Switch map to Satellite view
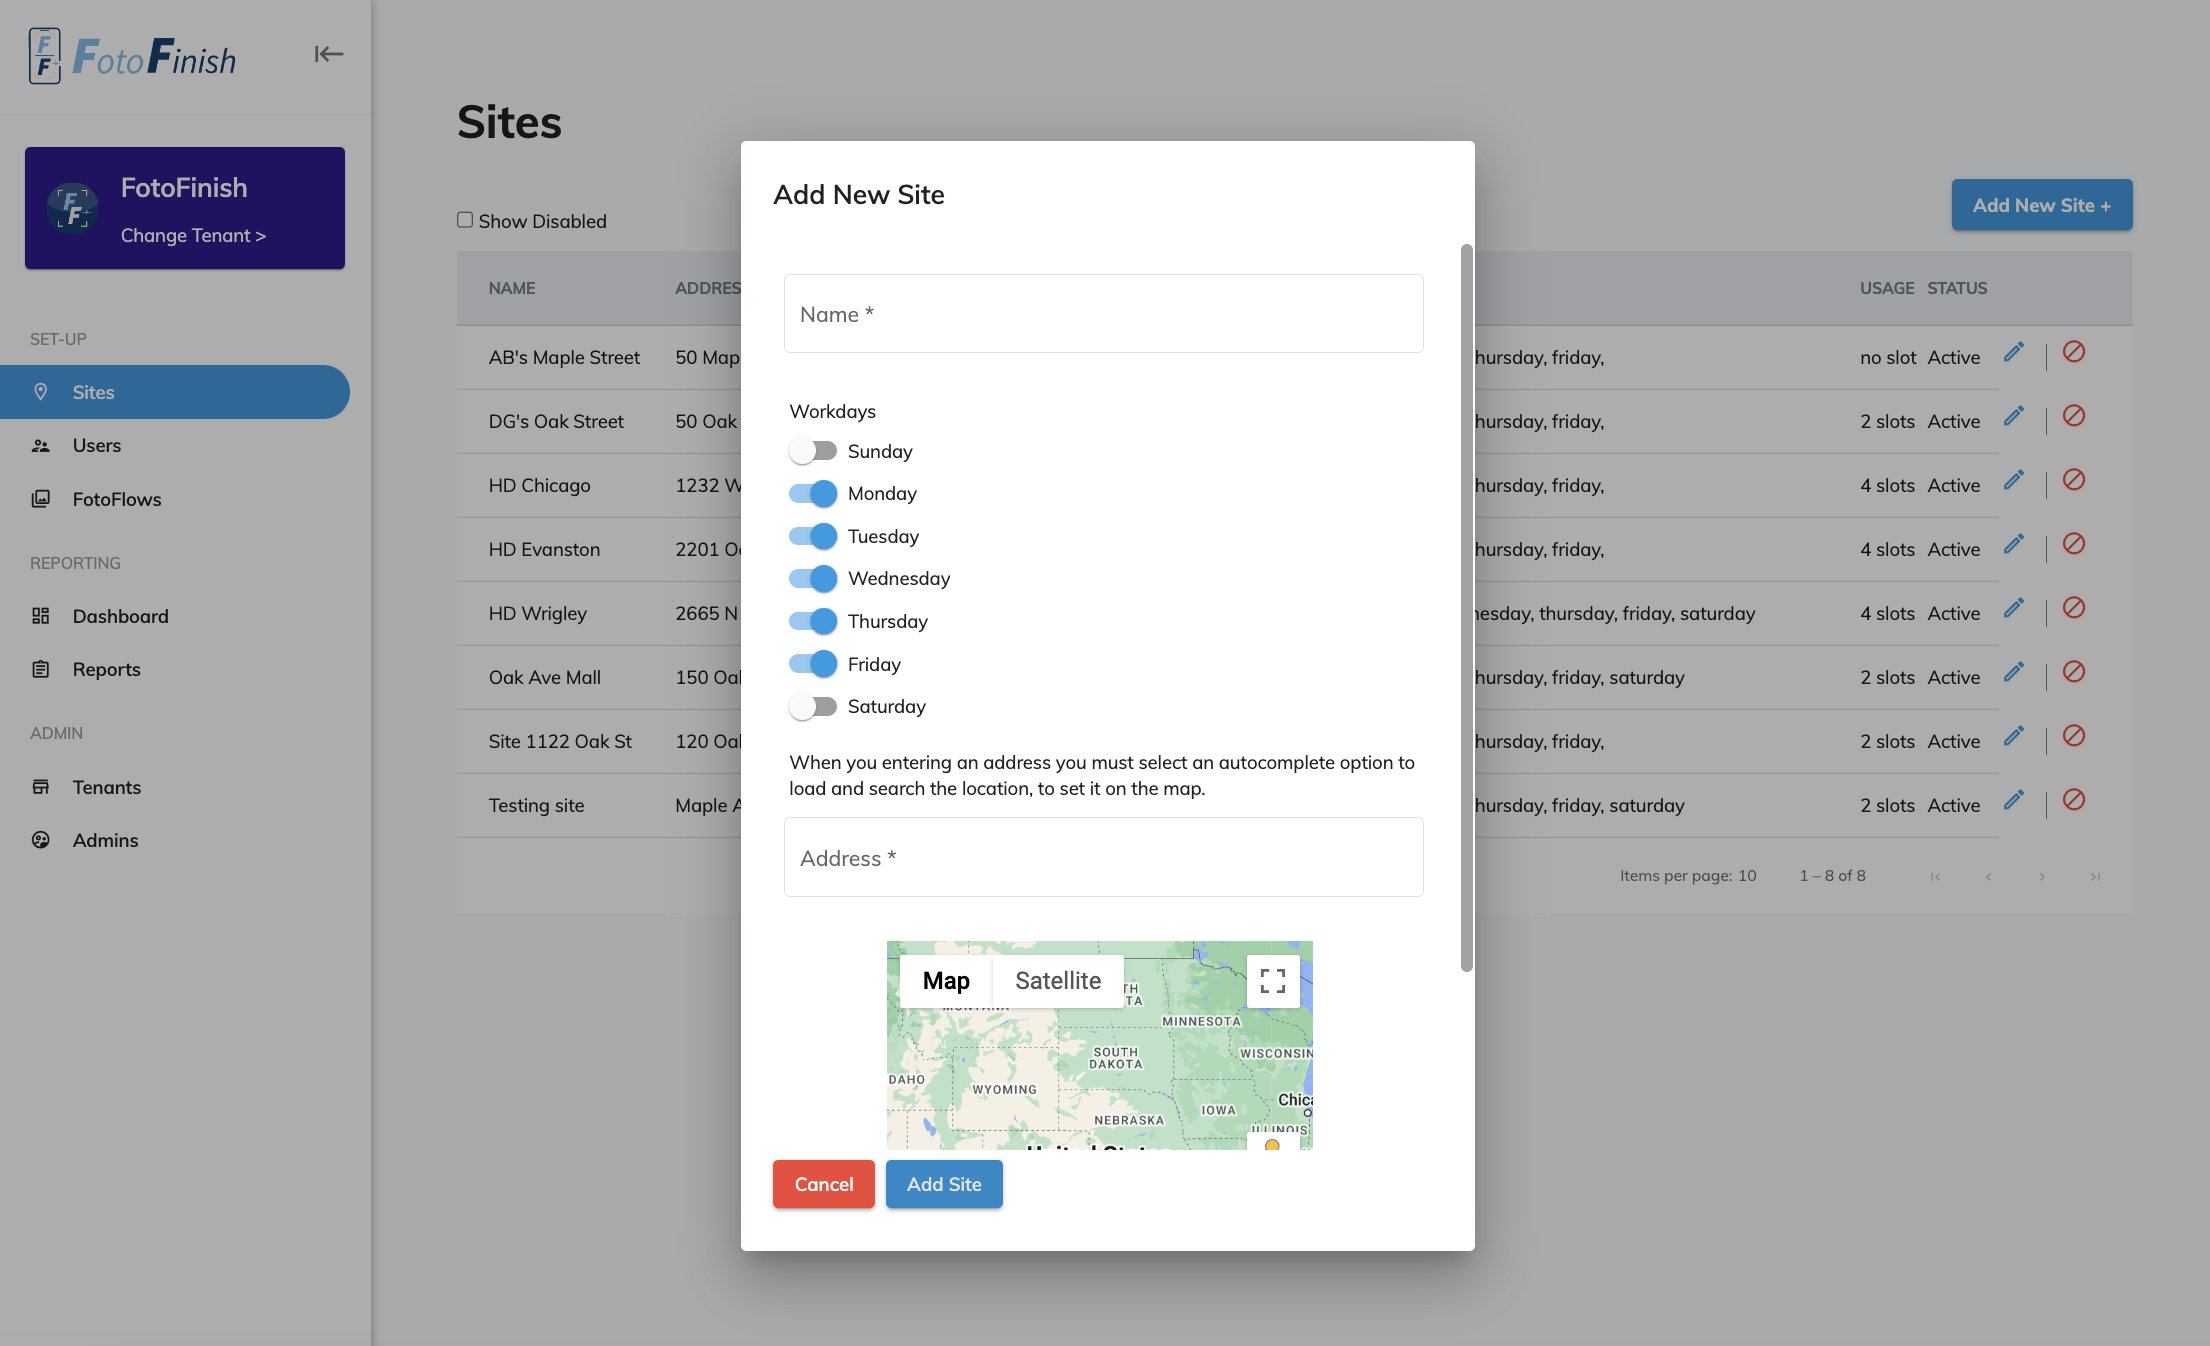 click(1057, 981)
